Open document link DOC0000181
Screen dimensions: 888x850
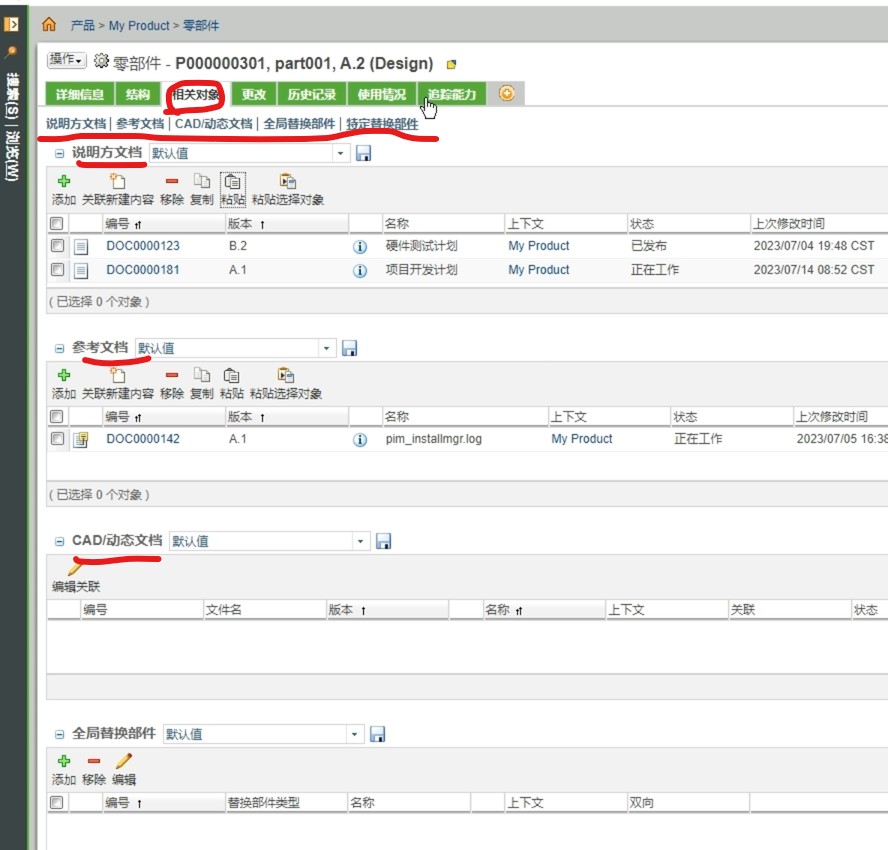point(143,270)
